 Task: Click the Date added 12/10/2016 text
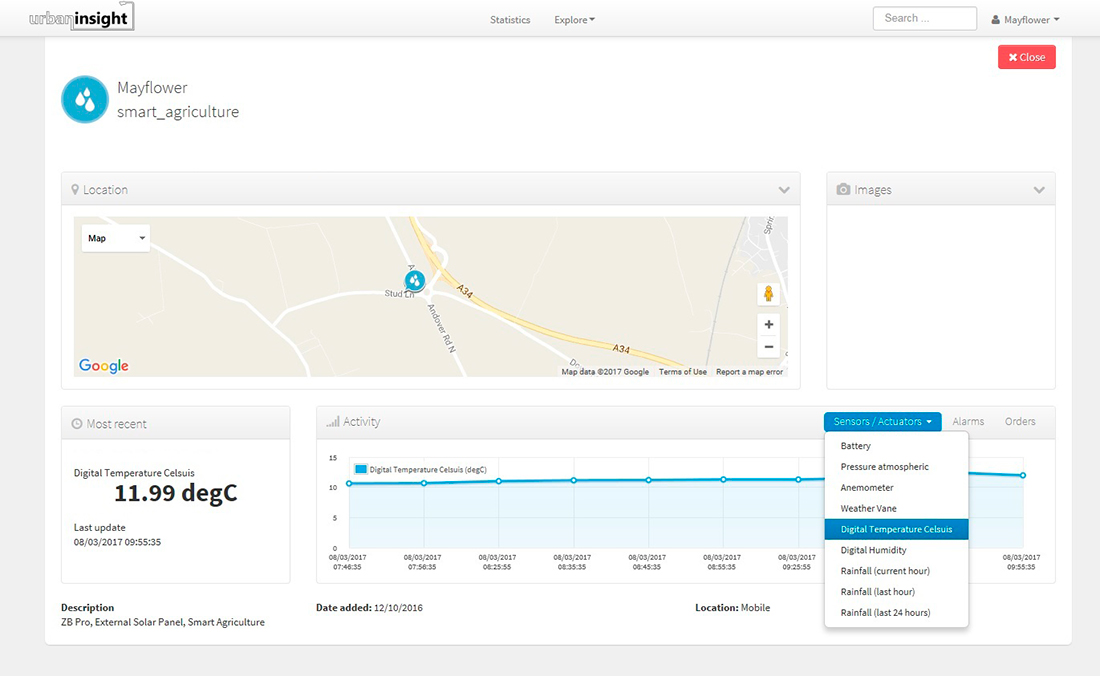point(369,608)
